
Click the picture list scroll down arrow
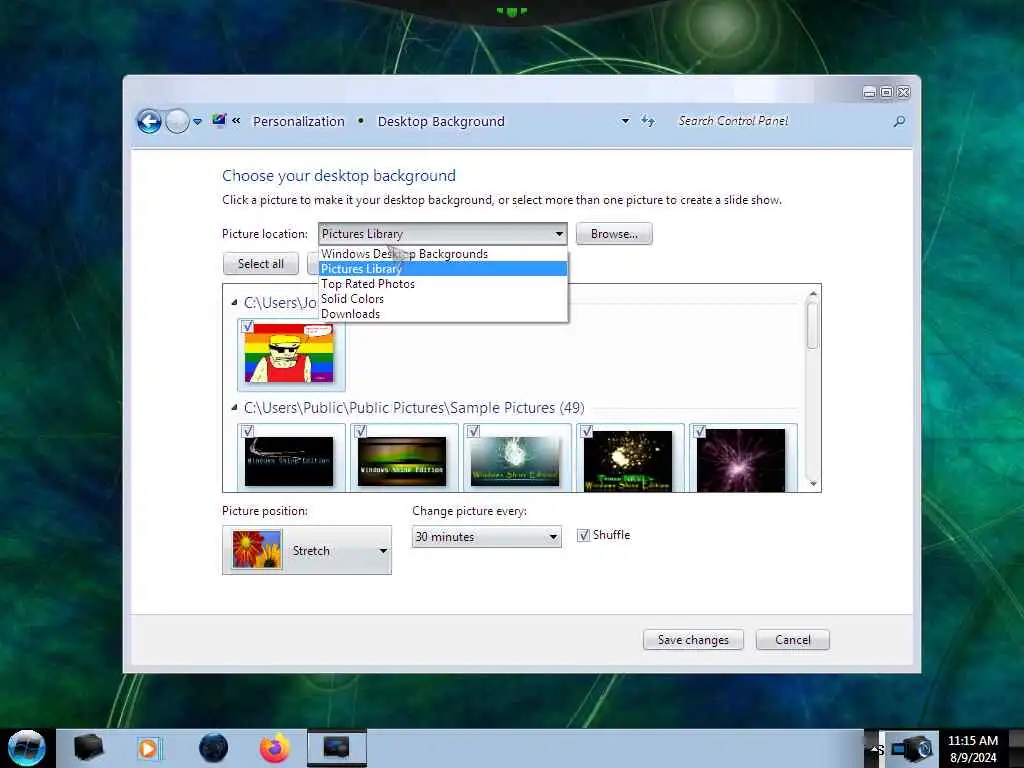812,483
